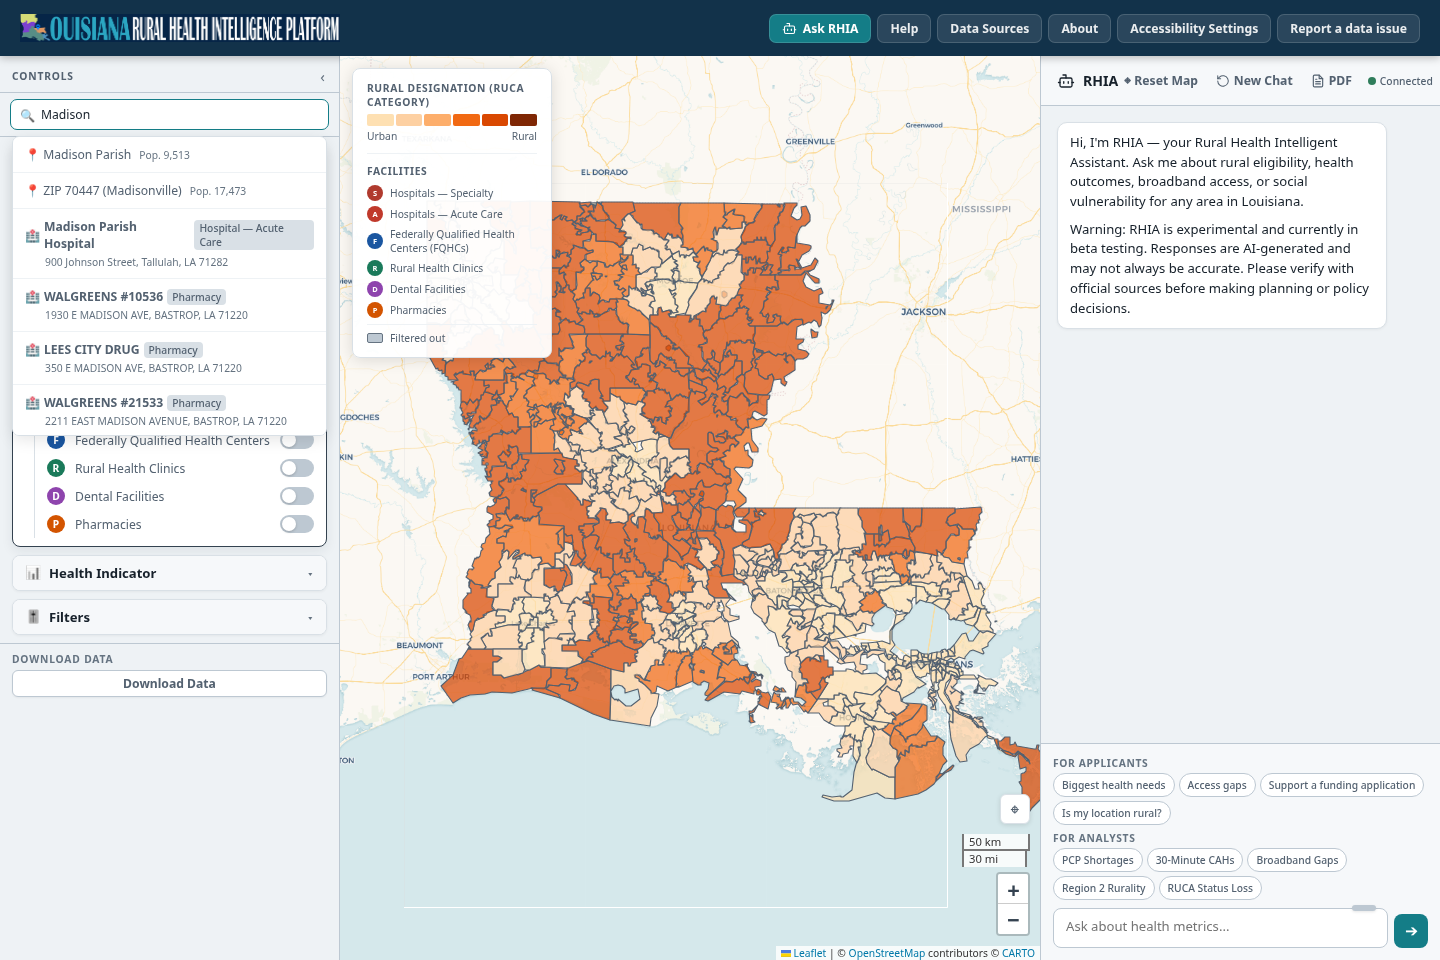Click the Madison Parish location pin icon

click(x=32, y=155)
